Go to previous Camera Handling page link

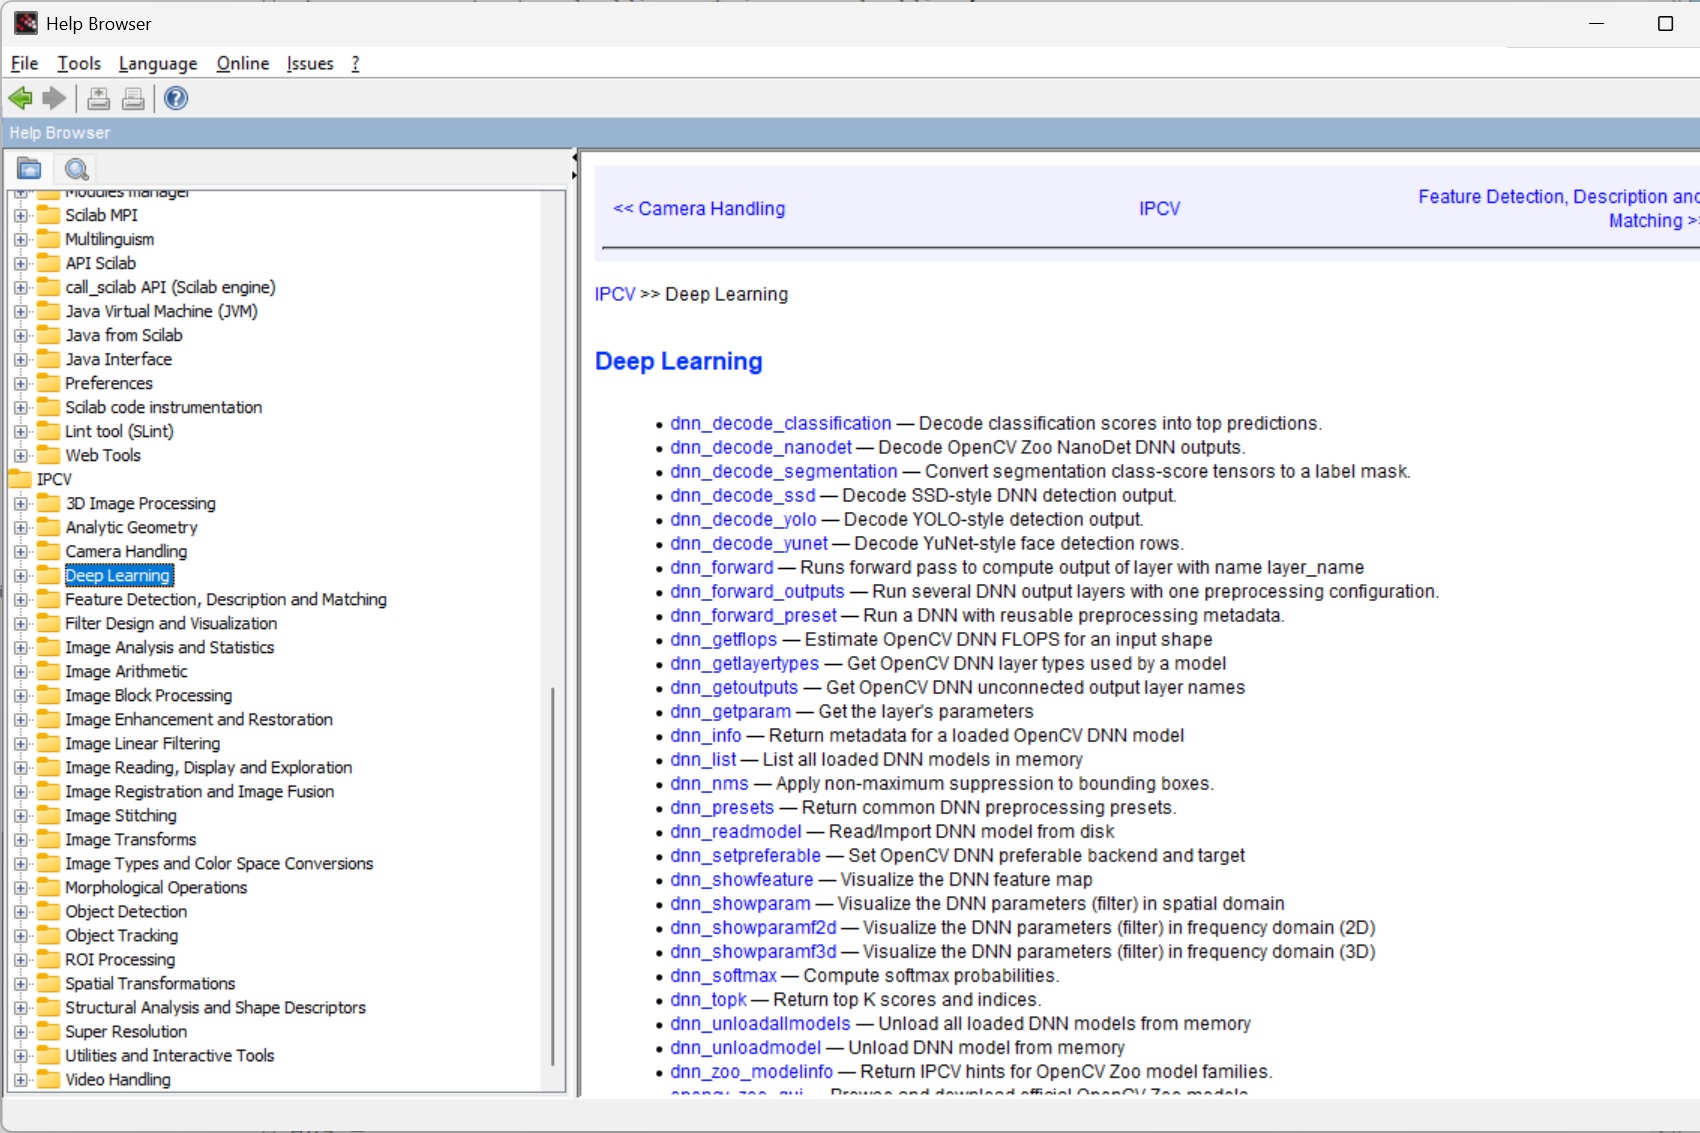coord(699,208)
